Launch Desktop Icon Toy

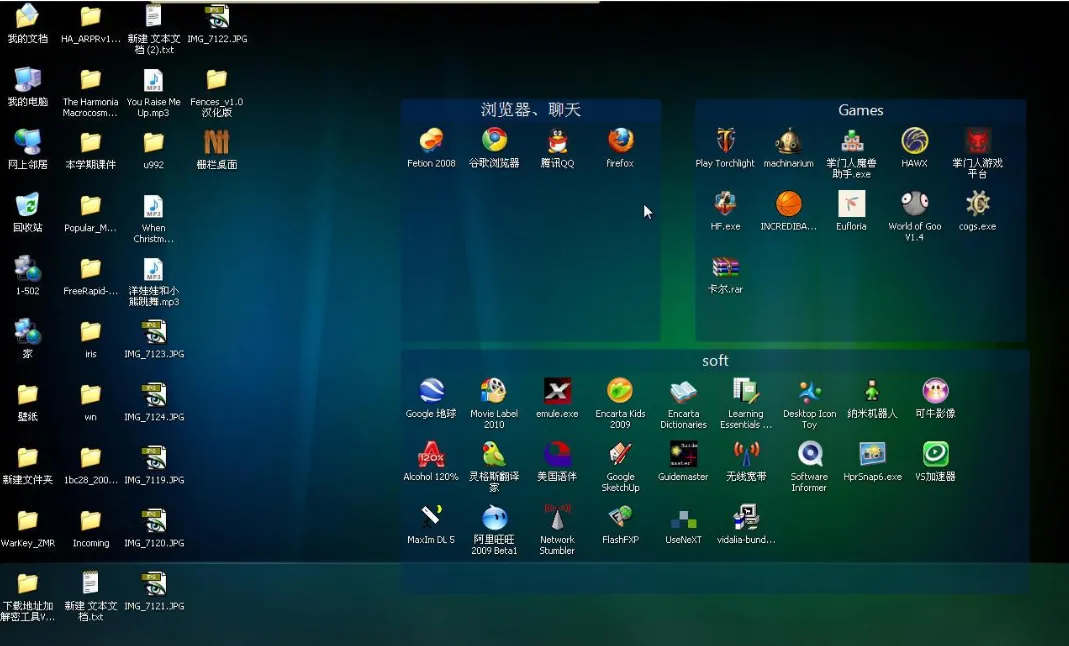click(809, 391)
